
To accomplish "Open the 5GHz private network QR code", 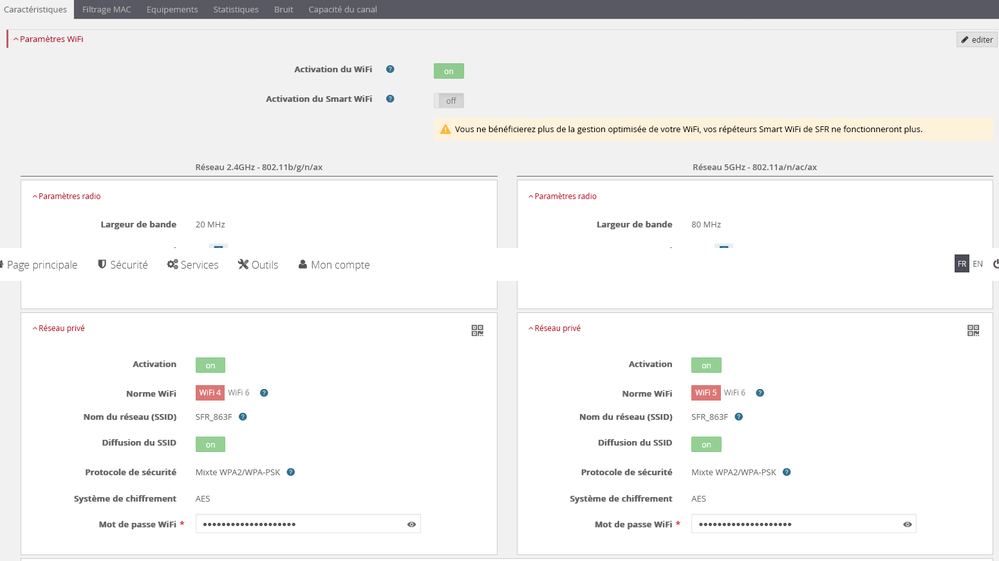I will tap(973, 330).
